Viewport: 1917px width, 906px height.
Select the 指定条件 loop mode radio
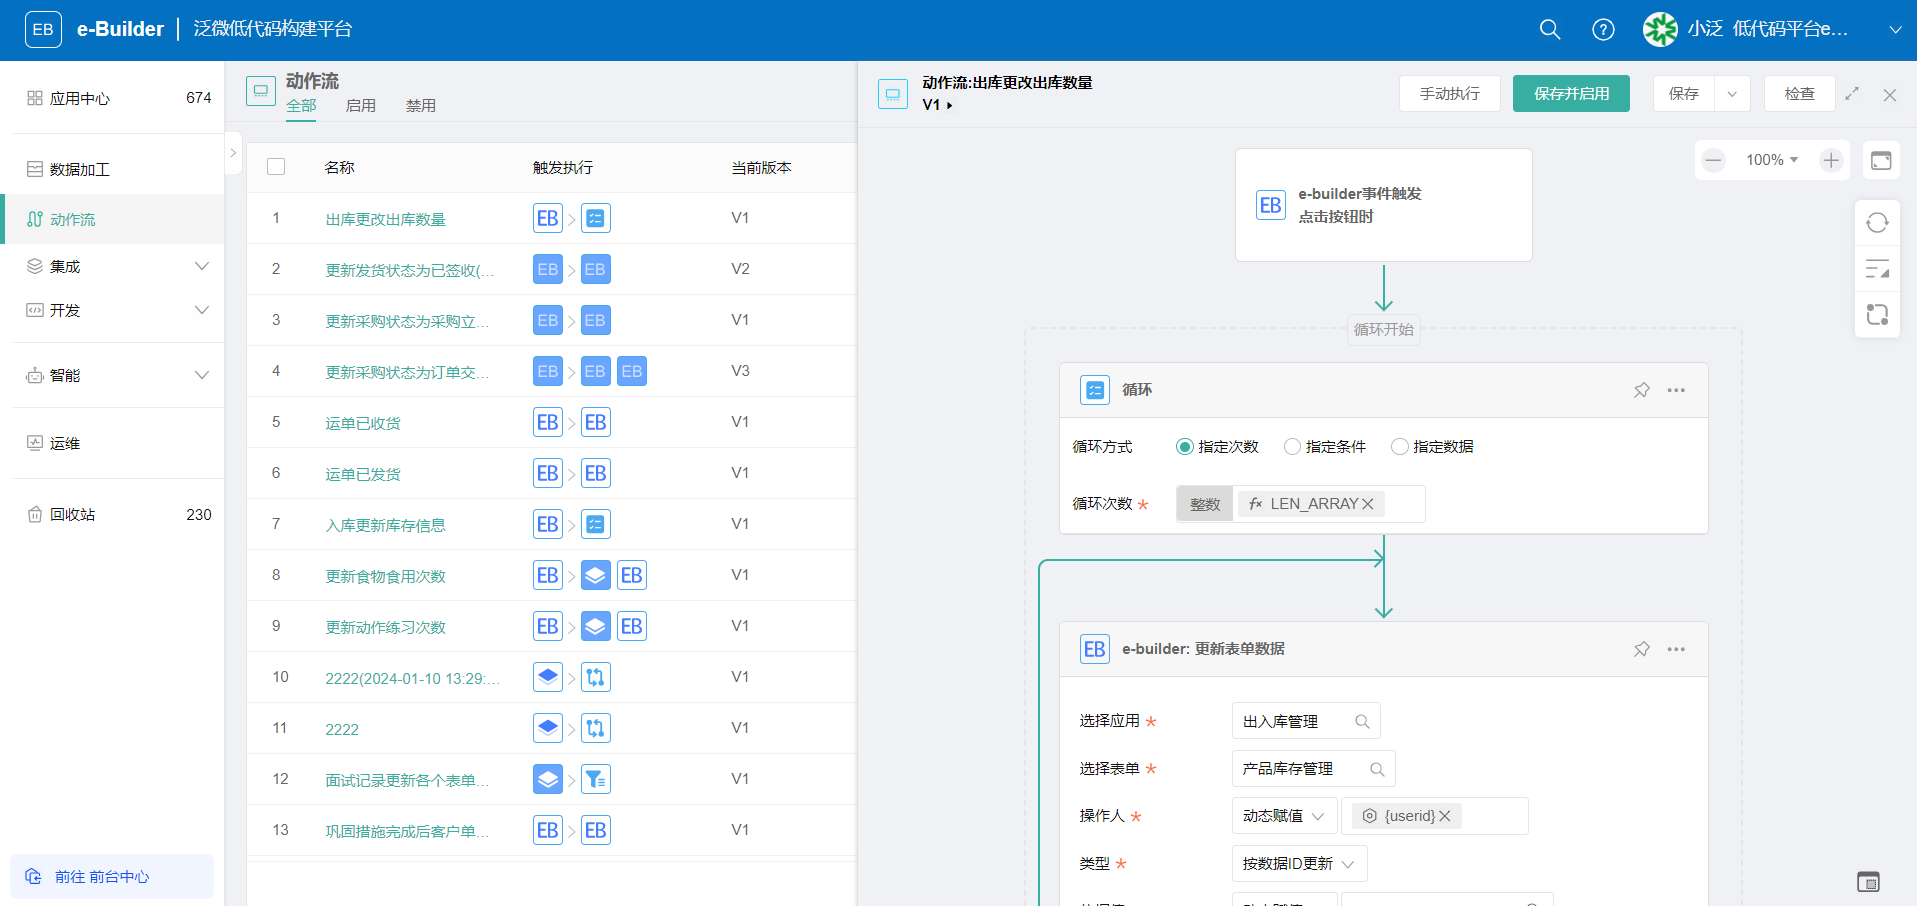[x=1292, y=447]
